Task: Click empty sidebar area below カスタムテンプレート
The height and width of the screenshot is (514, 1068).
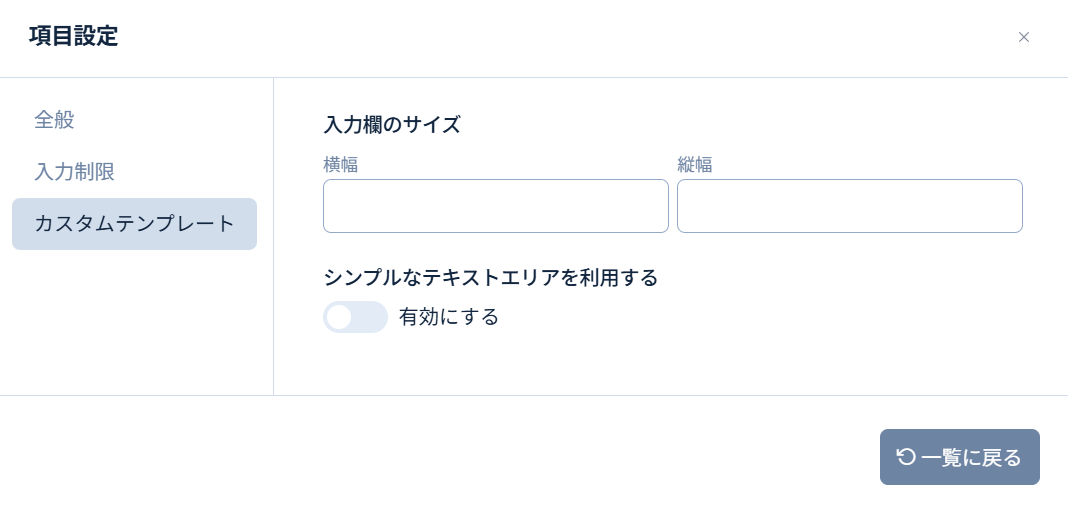Action: 134,320
